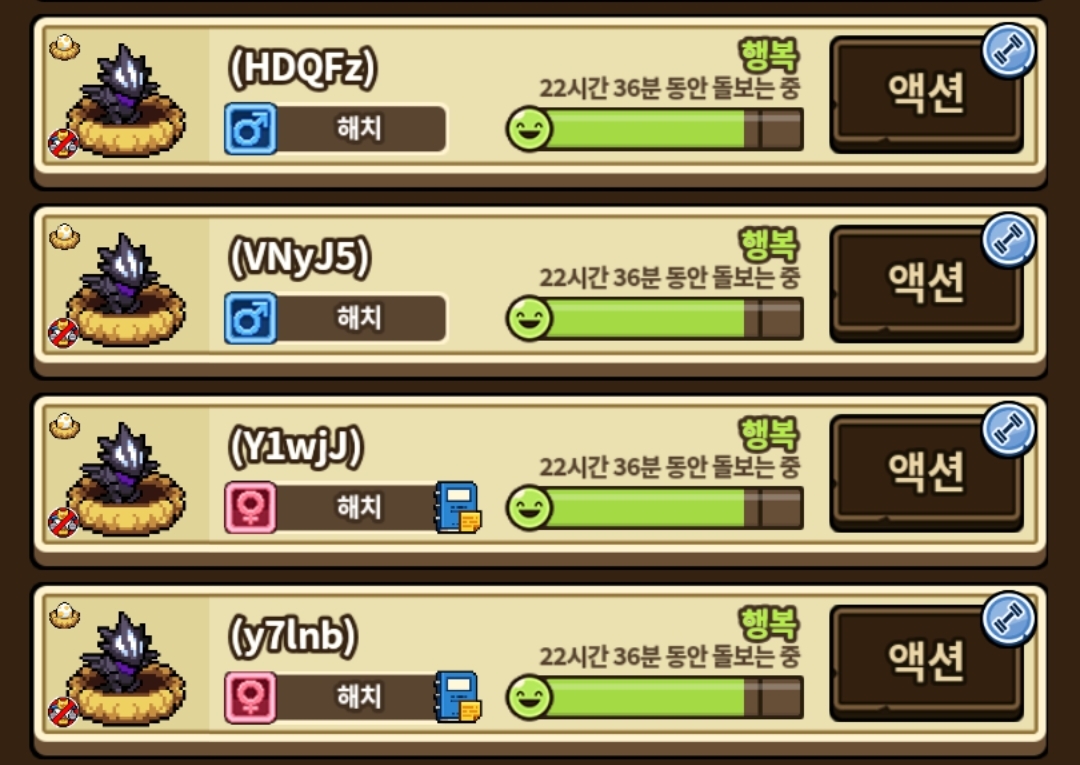Screen dimensions: 1080x765
Task: Click the female gender icon for y7lnb
Action: pos(251,698)
